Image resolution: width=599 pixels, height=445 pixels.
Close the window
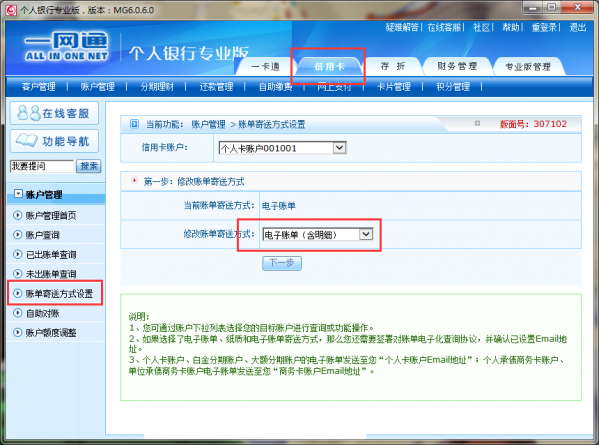(x=578, y=8)
